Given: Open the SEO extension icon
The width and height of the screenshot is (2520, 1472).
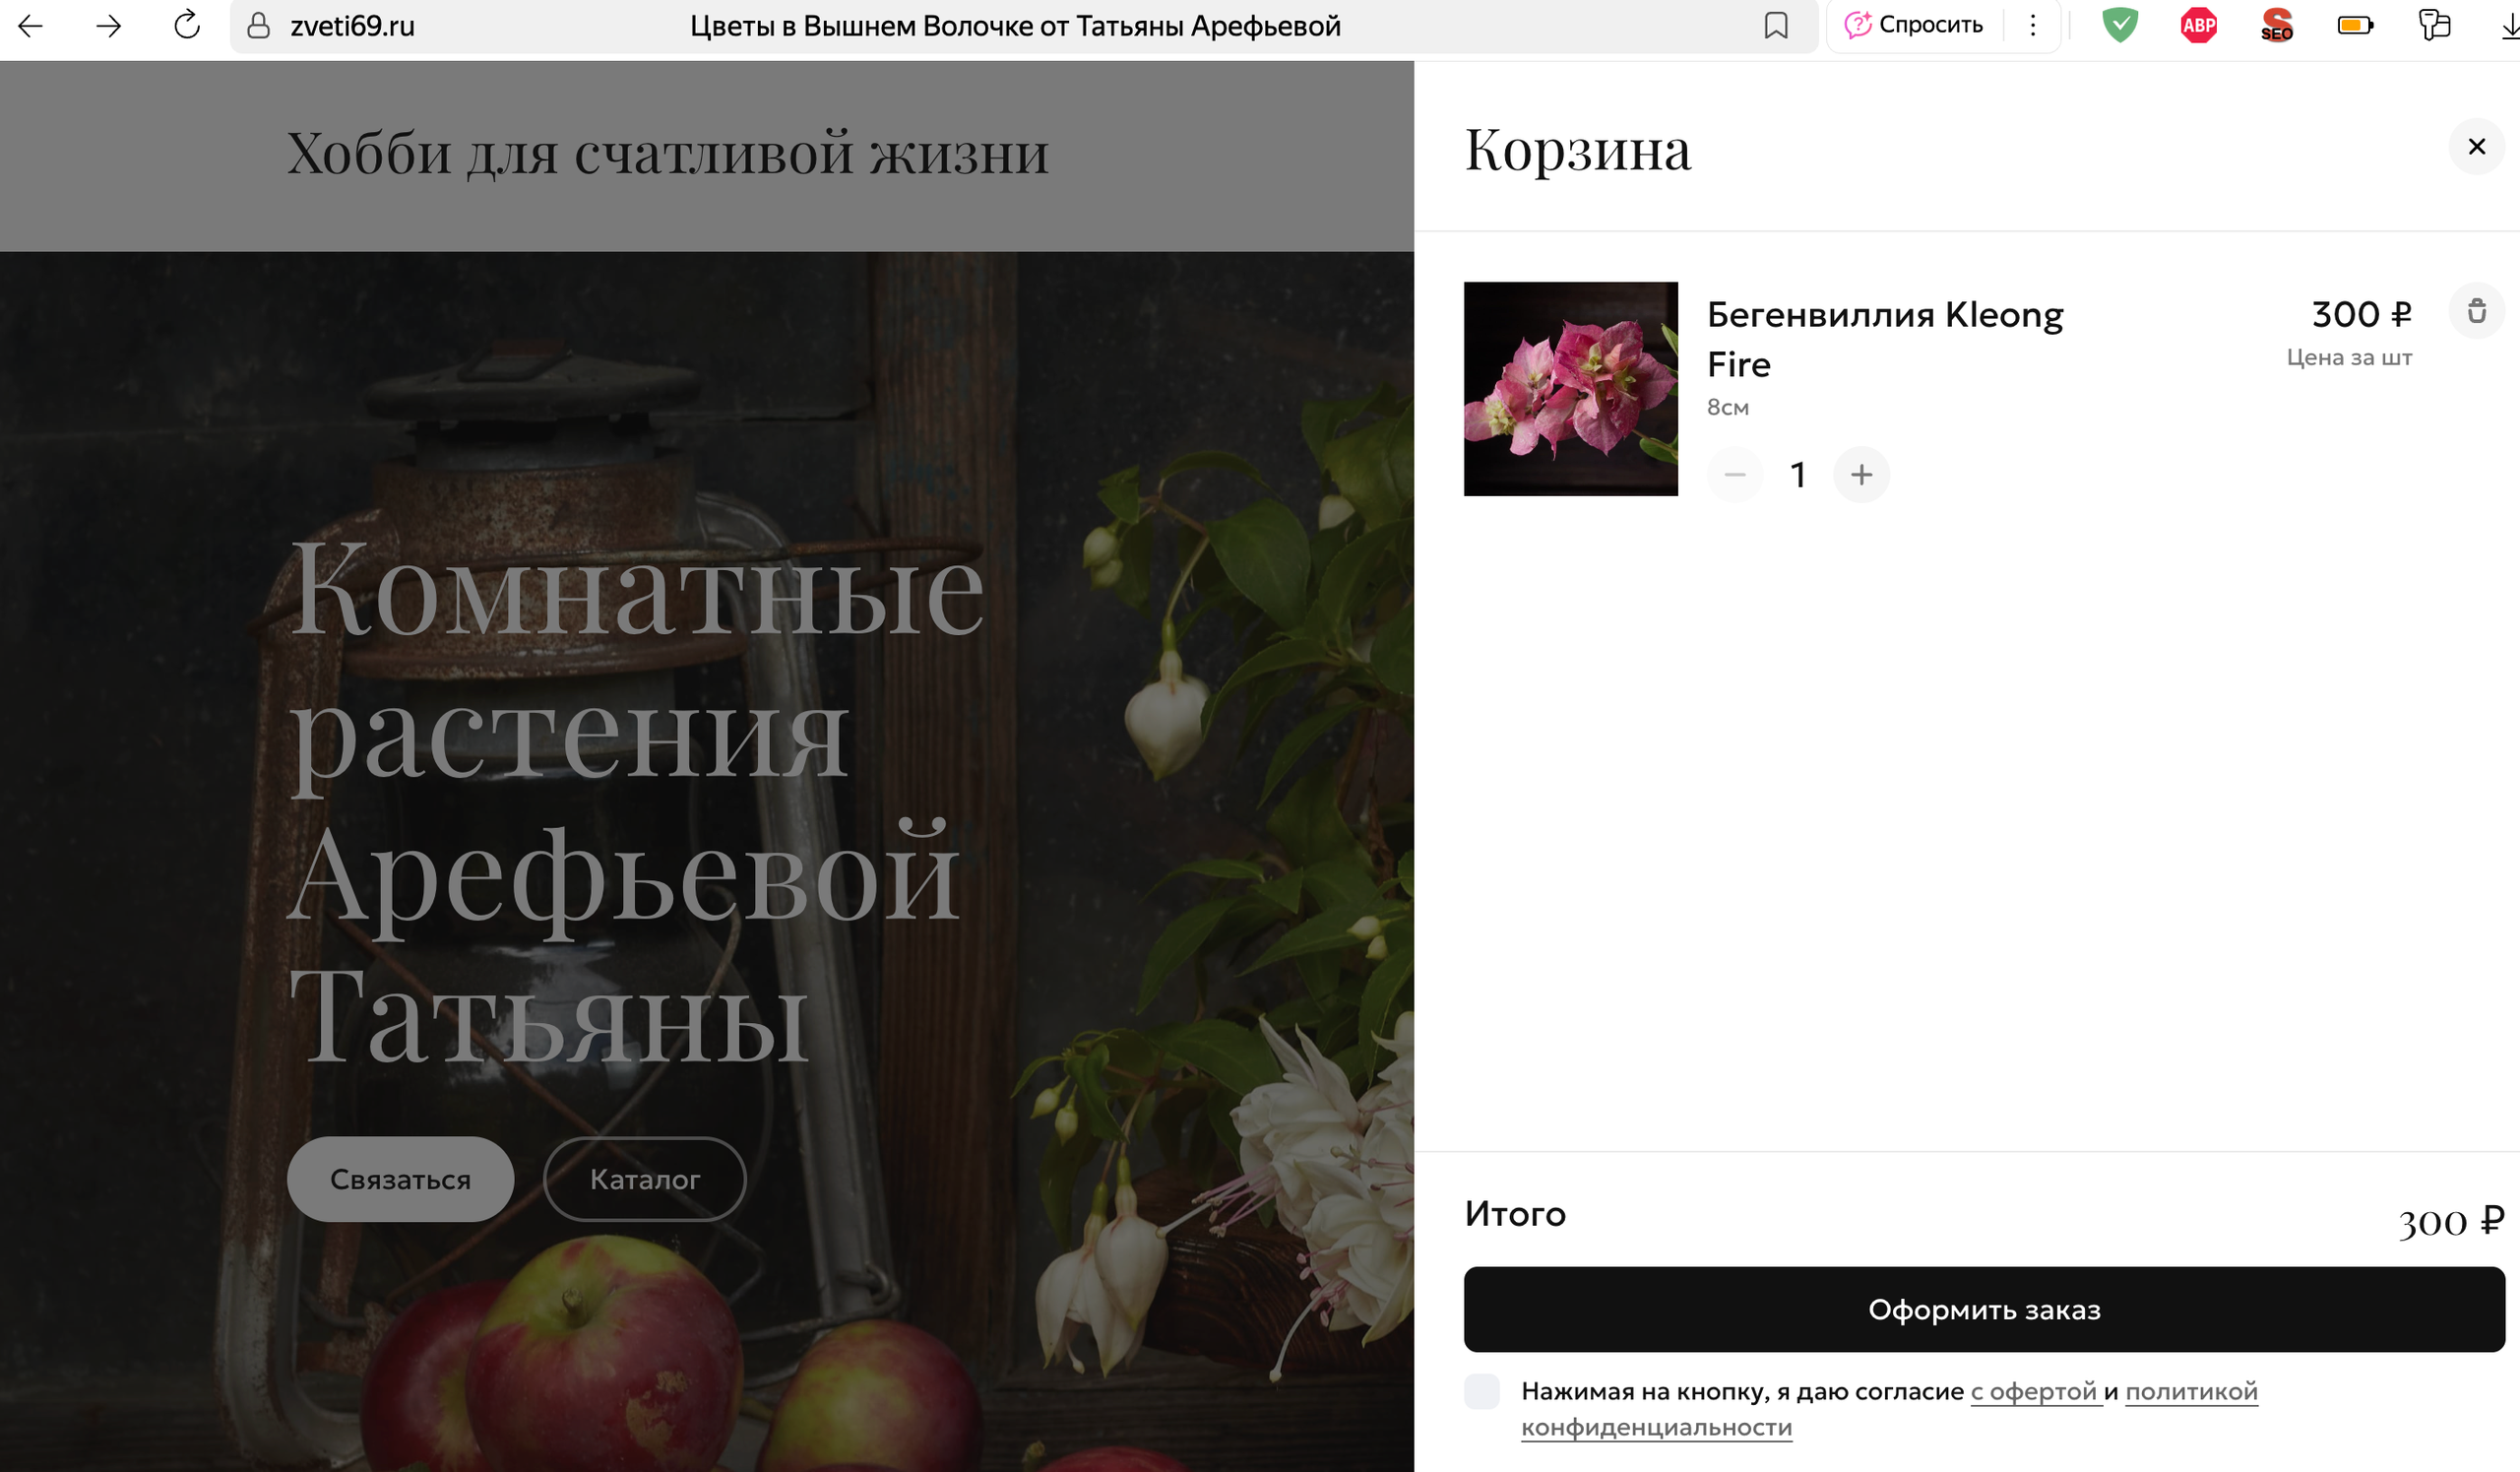Looking at the screenshot, I should click(2276, 26).
